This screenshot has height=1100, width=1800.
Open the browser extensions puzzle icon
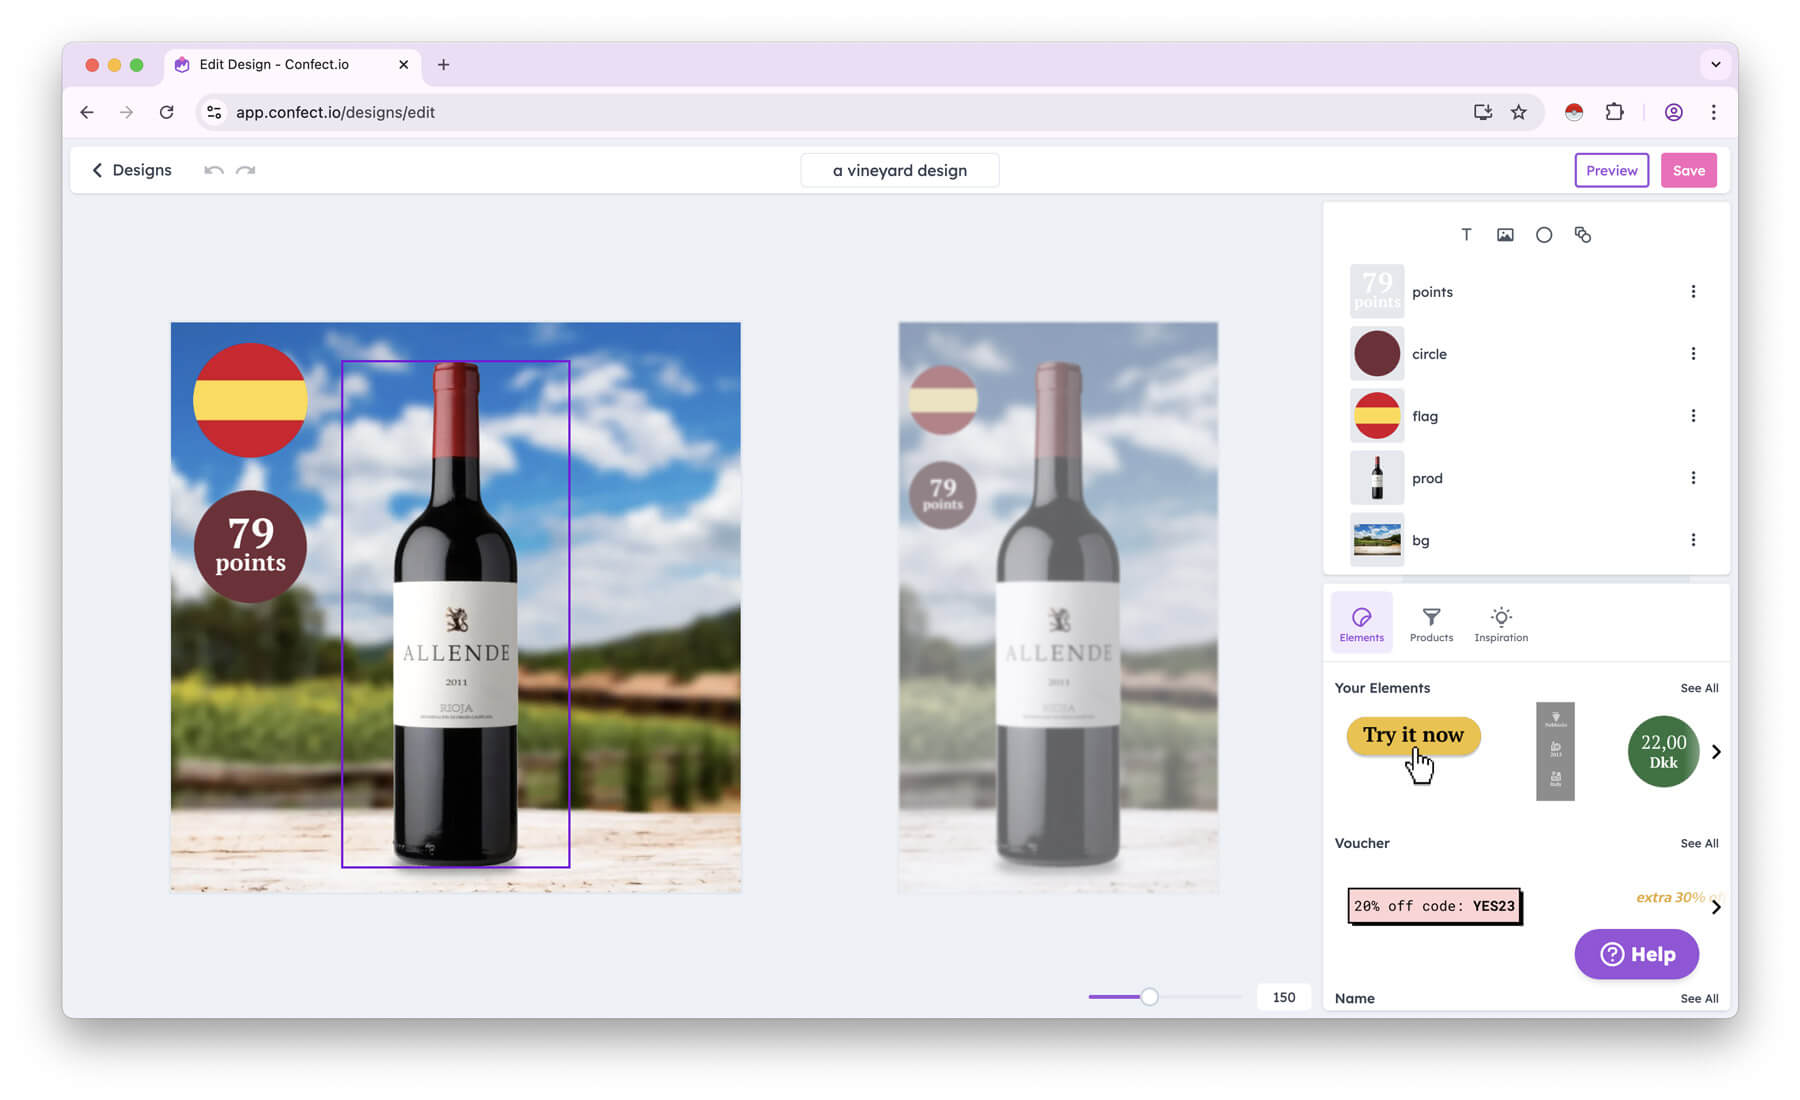coord(1614,112)
